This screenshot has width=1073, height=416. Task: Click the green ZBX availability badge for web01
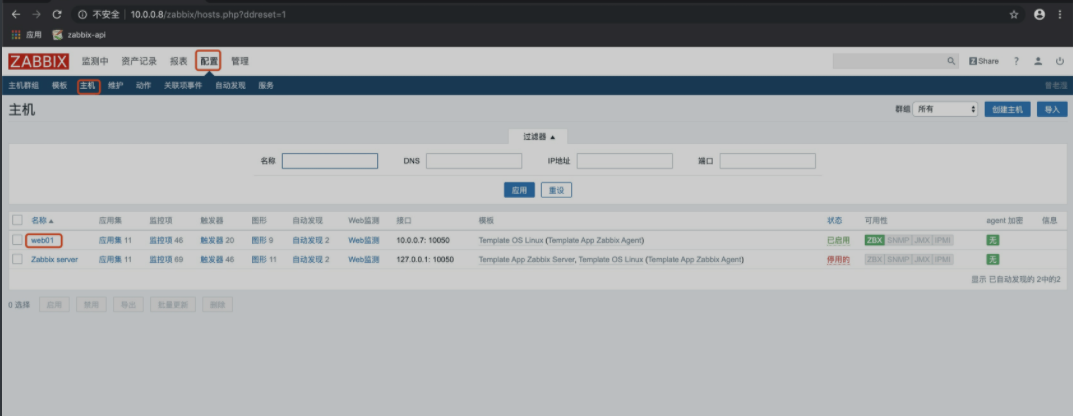click(x=875, y=240)
